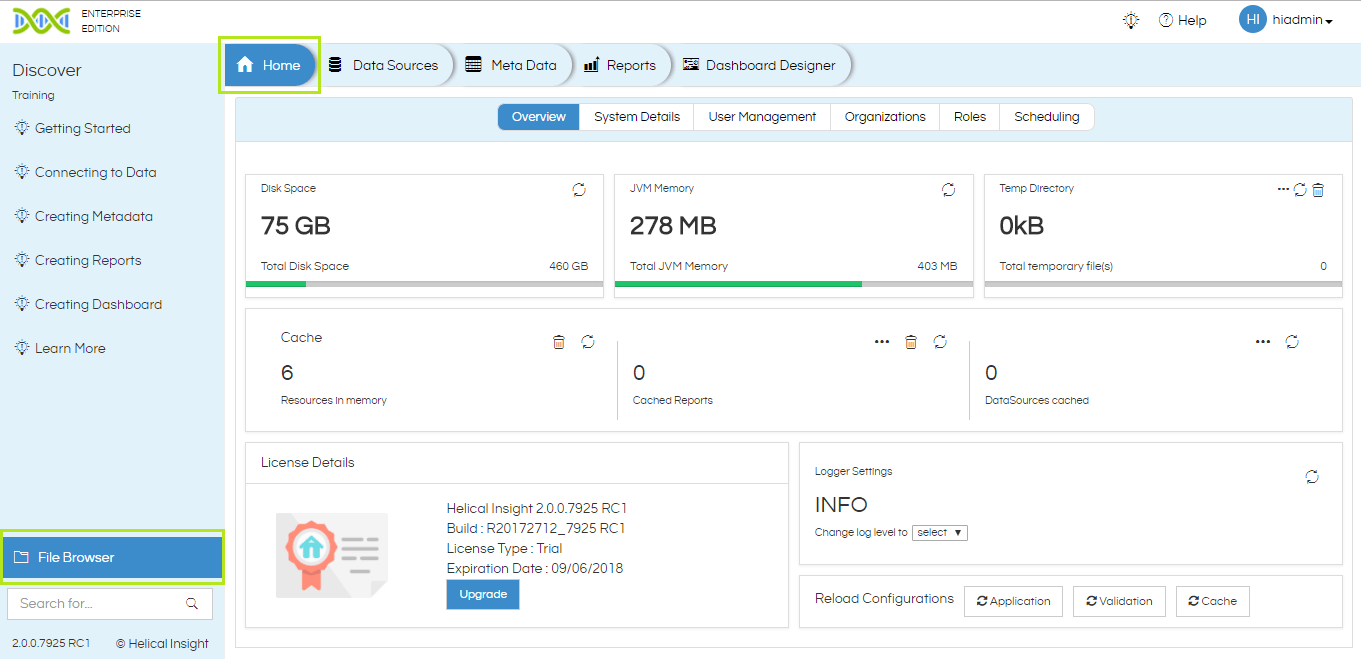Open Help from the header
This screenshot has width=1361, height=659.
coord(1183,20)
